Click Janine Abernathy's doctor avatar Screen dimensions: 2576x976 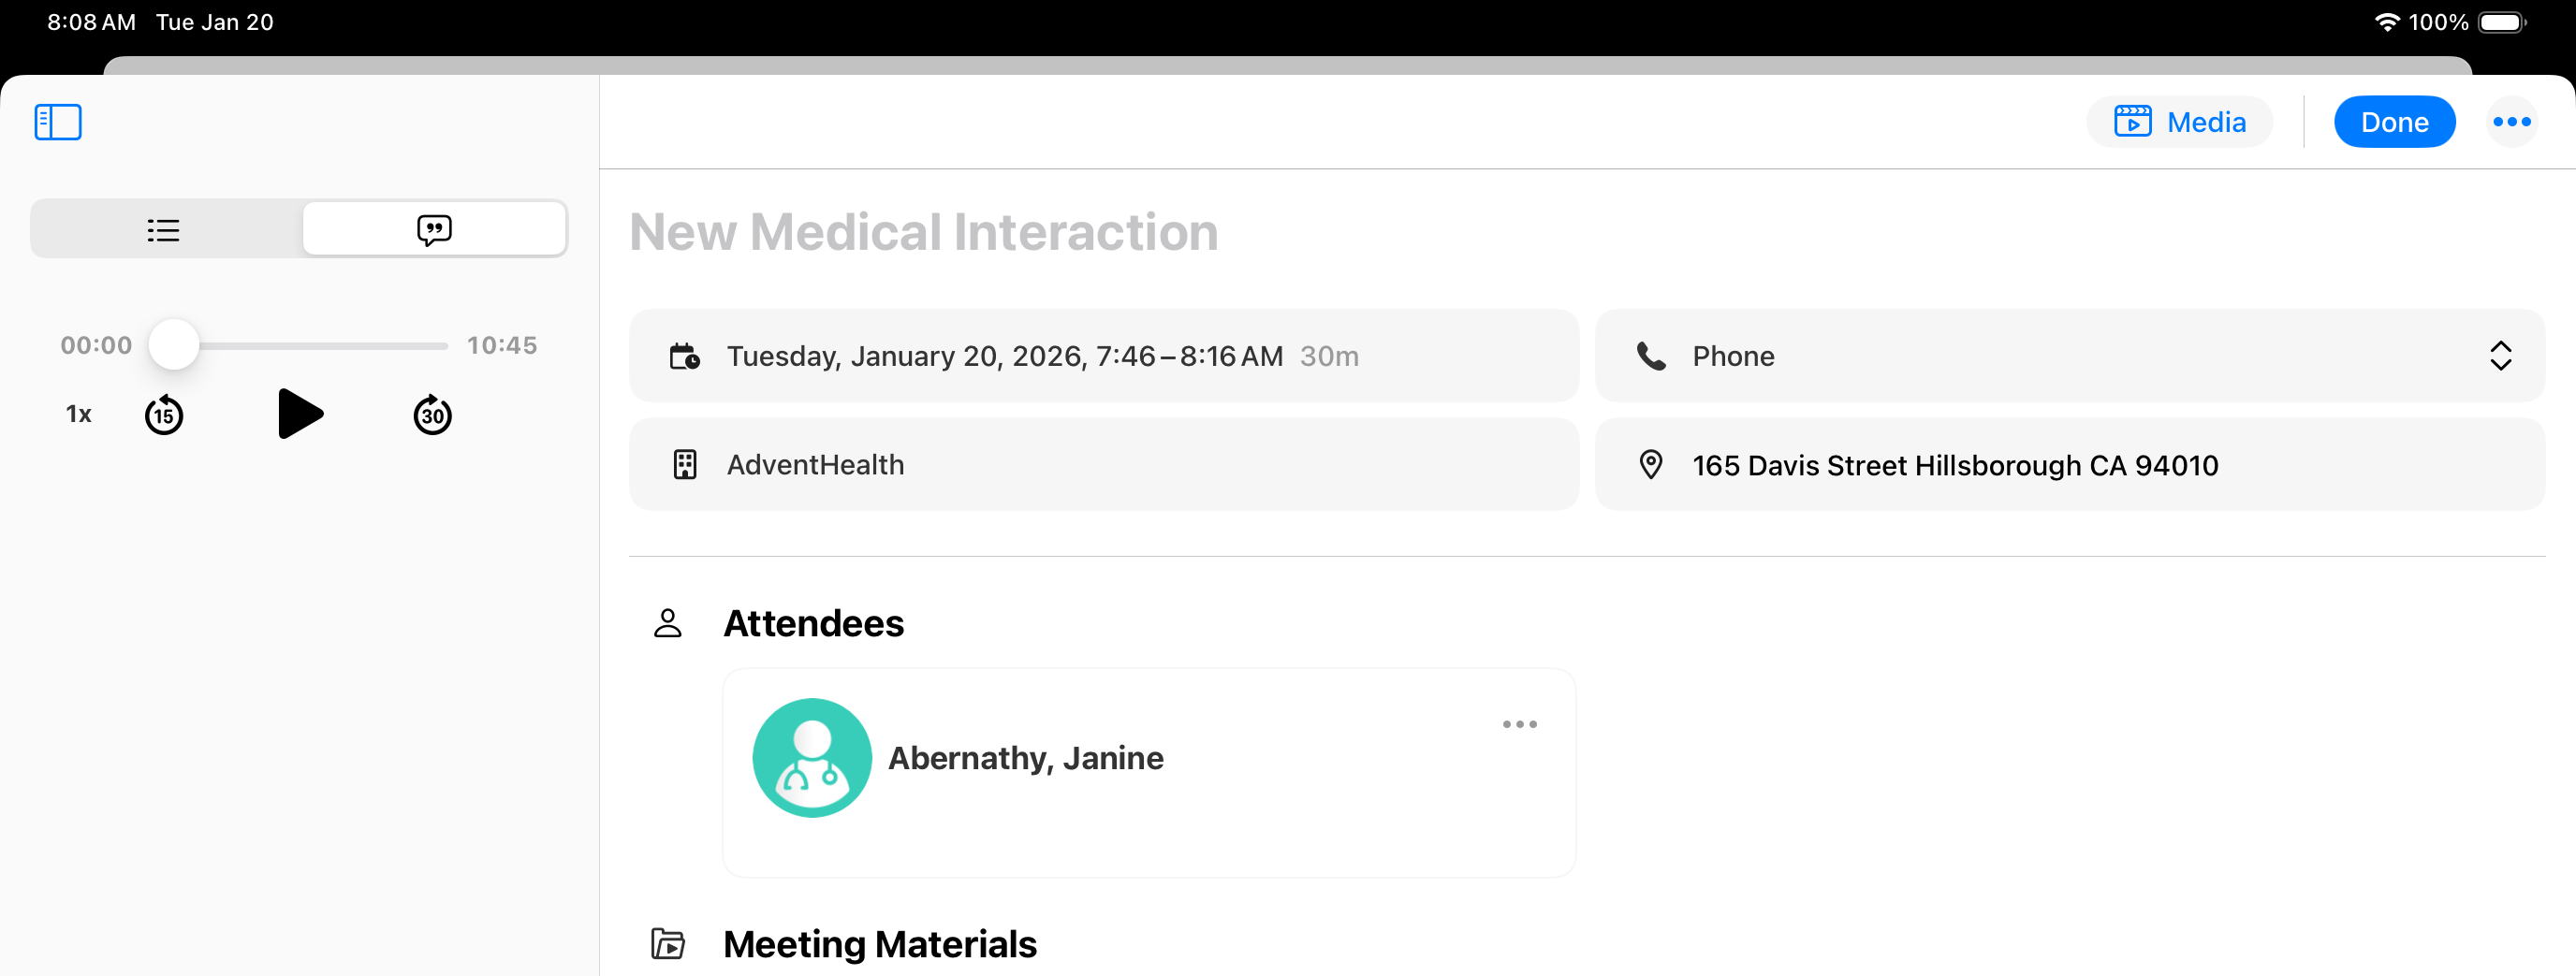pyautogui.click(x=811, y=758)
